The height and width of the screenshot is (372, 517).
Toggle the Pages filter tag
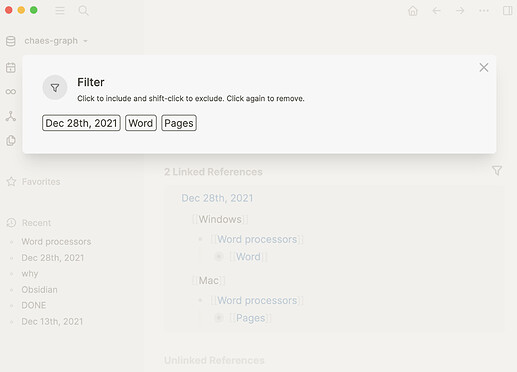[x=179, y=123]
